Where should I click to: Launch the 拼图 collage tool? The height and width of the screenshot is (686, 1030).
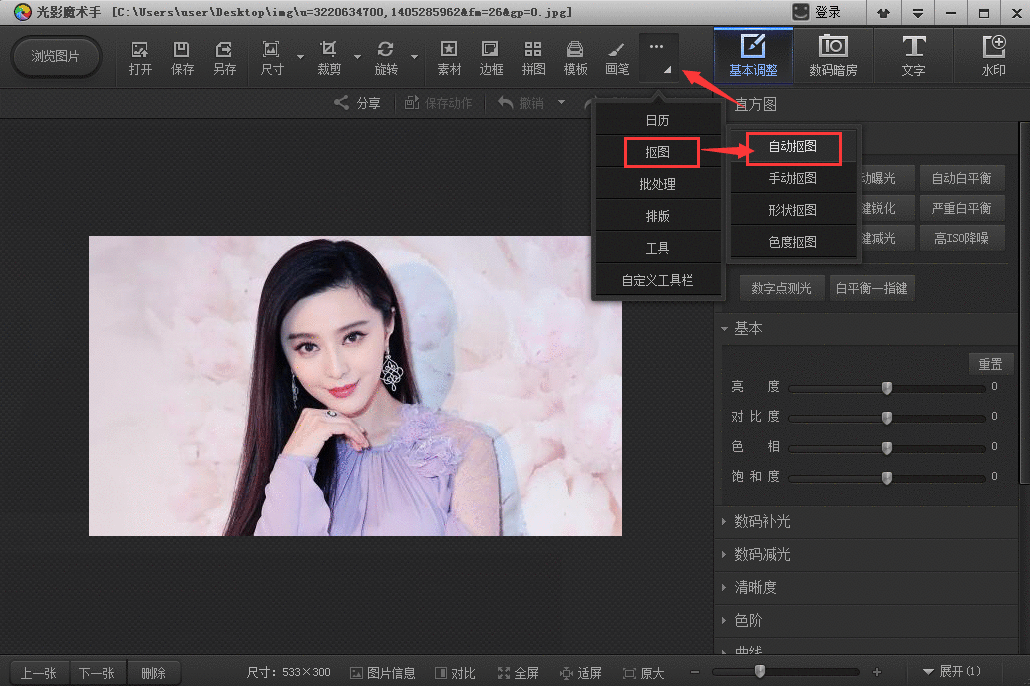click(532, 56)
